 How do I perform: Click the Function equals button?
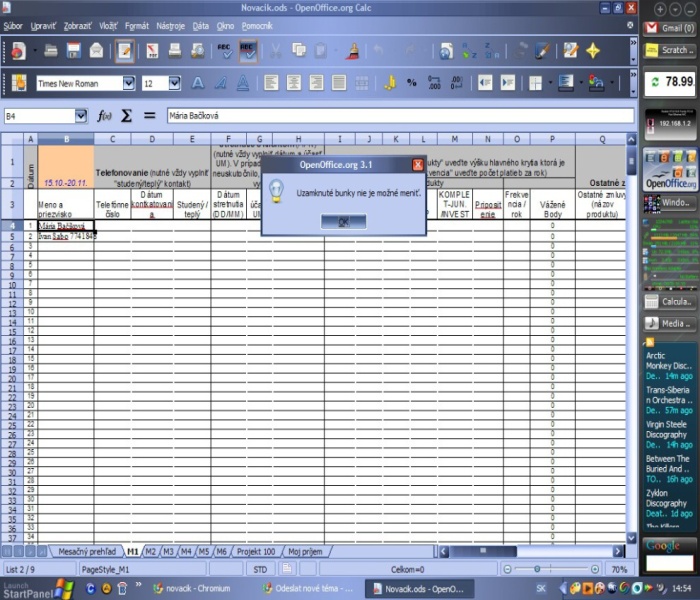point(150,116)
